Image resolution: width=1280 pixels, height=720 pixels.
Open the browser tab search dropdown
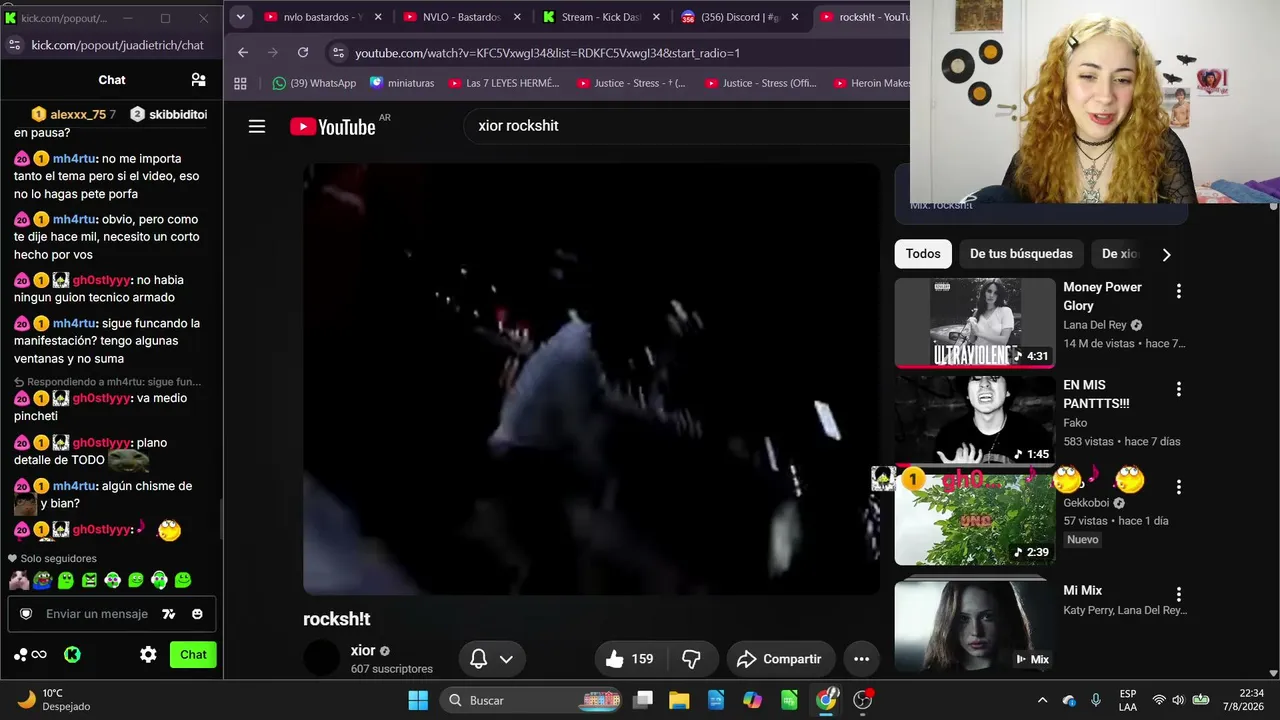(240, 17)
